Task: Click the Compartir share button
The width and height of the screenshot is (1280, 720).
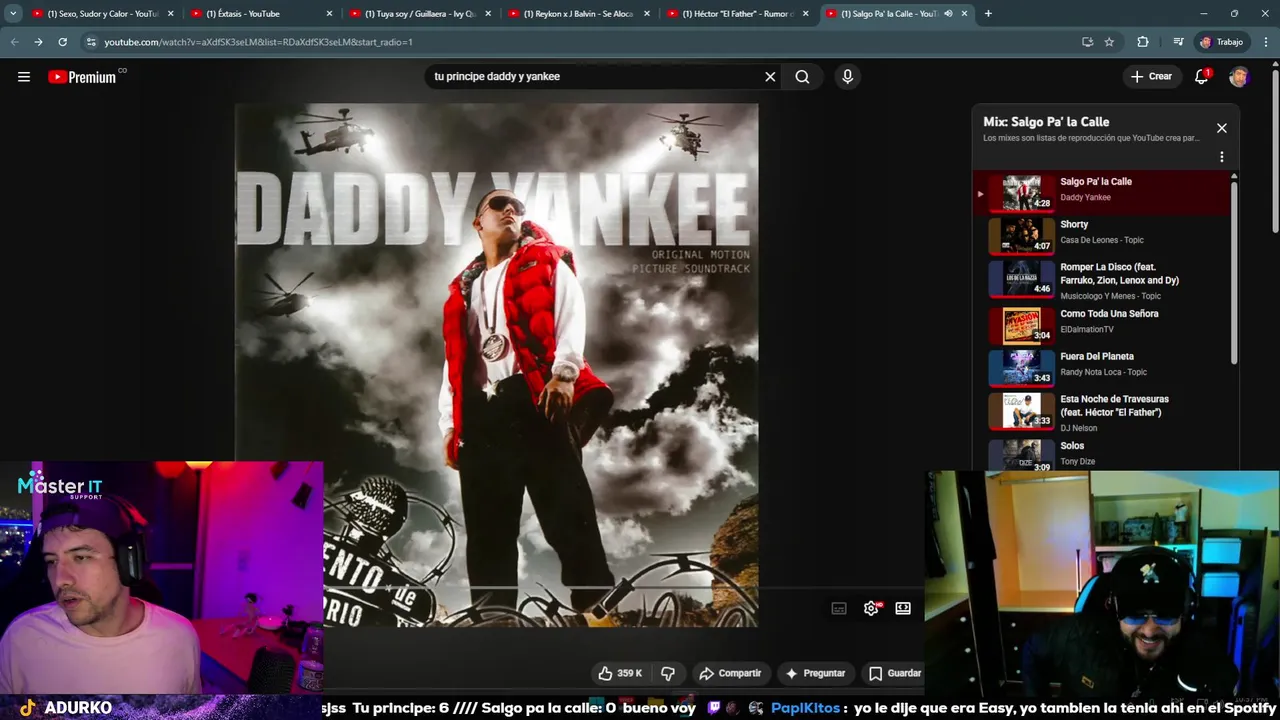Action: (730, 673)
